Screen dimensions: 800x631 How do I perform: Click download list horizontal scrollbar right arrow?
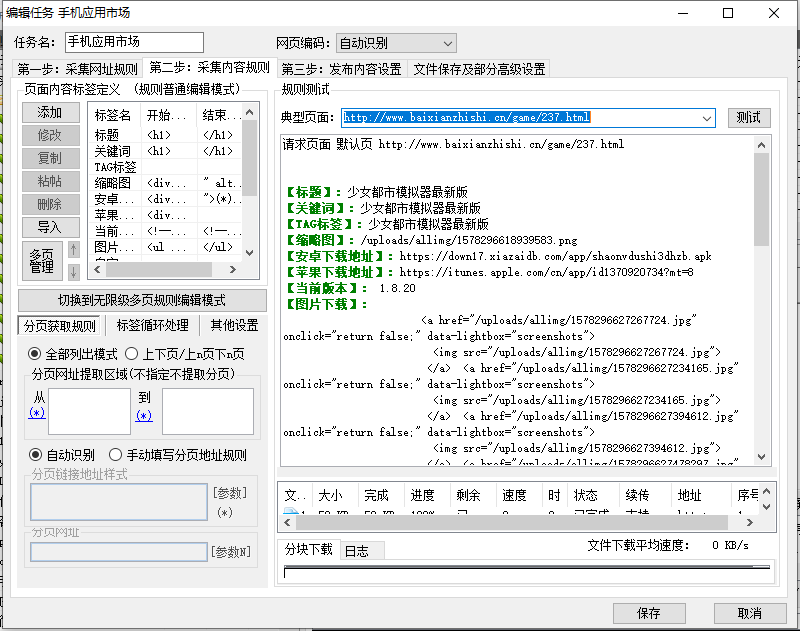[749, 522]
